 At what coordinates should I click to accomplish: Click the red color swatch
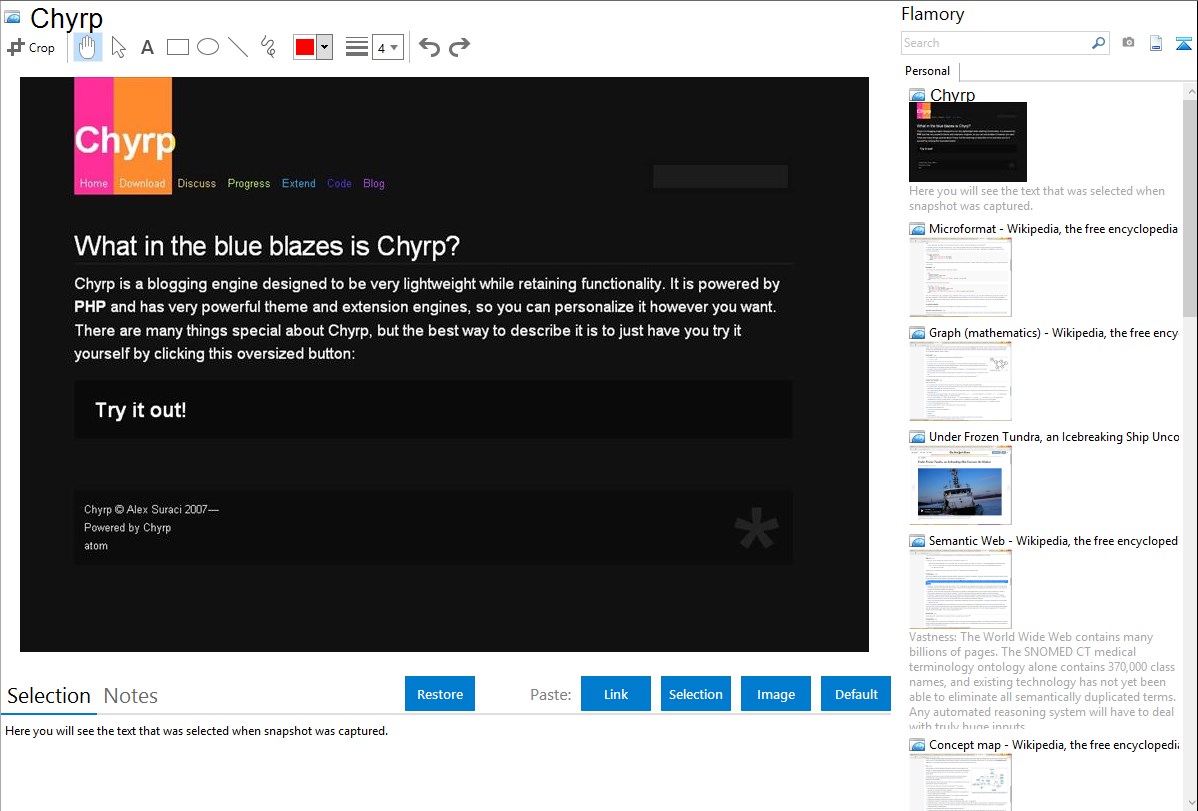pos(305,47)
